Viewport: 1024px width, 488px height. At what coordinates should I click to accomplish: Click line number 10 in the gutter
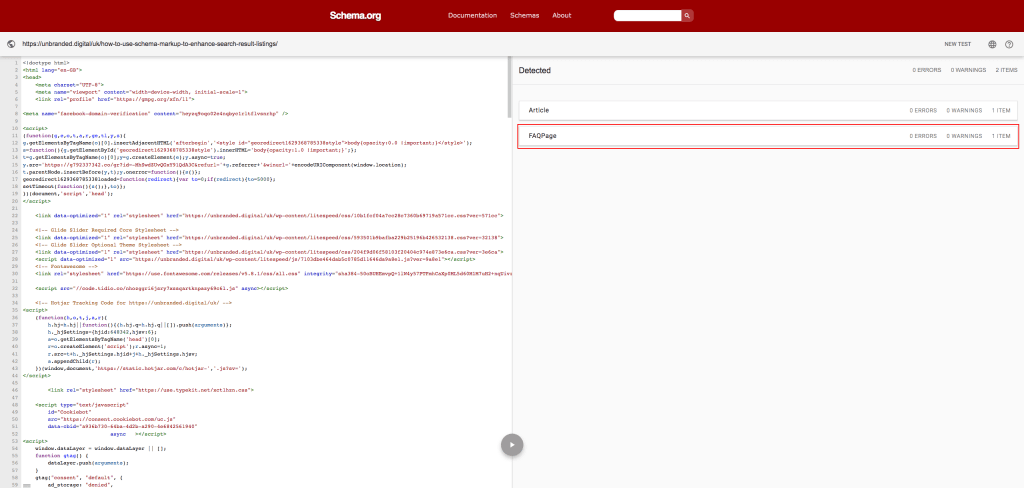click(x=17, y=128)
